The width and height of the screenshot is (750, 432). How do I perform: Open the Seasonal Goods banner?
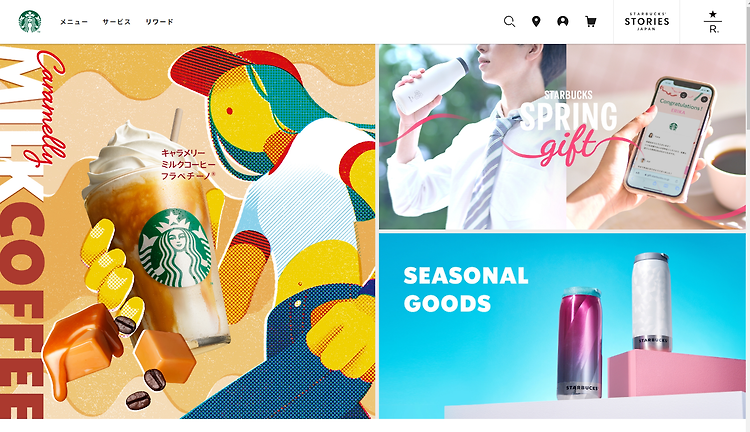click(x=562, y=326)
